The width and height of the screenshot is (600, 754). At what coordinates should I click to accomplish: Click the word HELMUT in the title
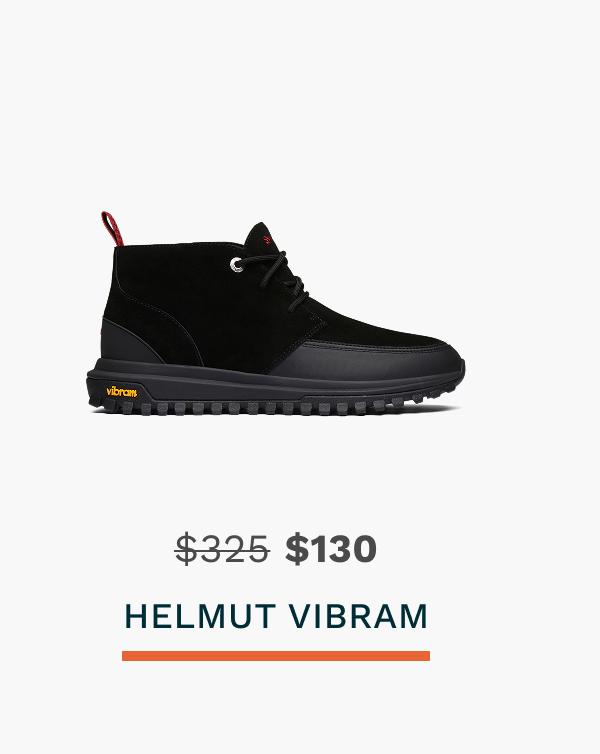click(200, 616)
